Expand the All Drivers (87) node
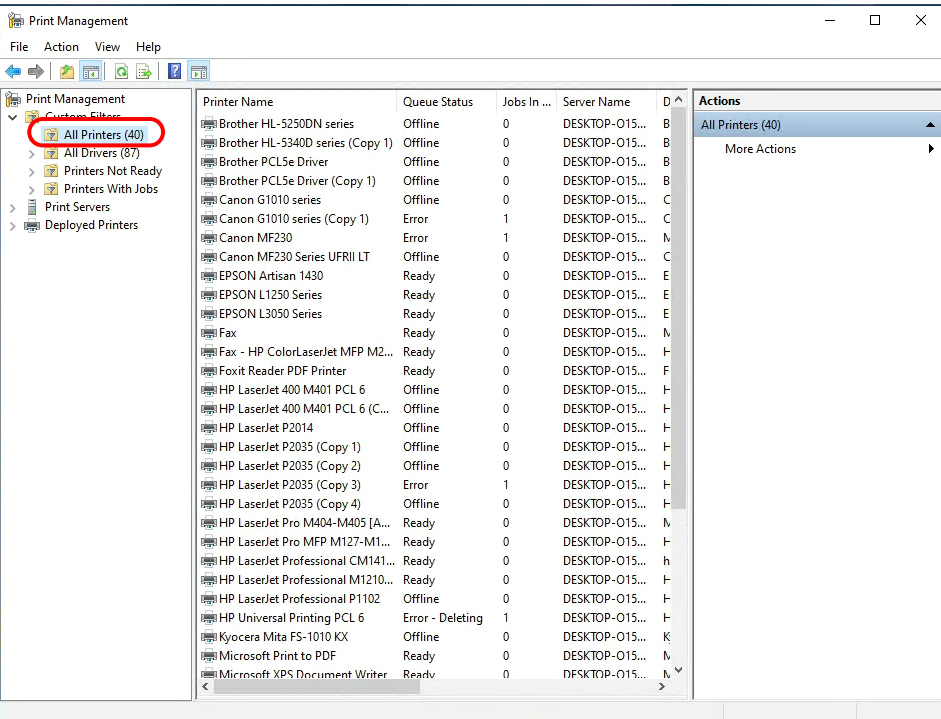Viewport: 941px width, 719px height. pos(32,154)
